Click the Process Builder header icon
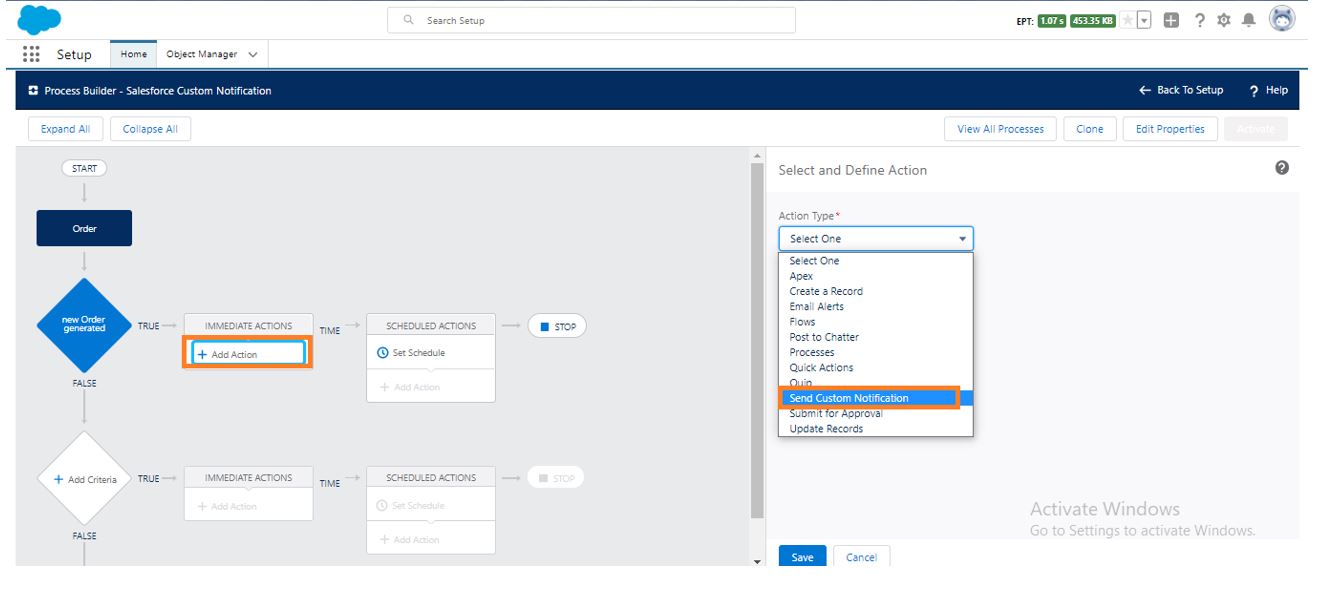Viewport: 1320px width, 589px height. pyautogui.click(x=33, y=90)
